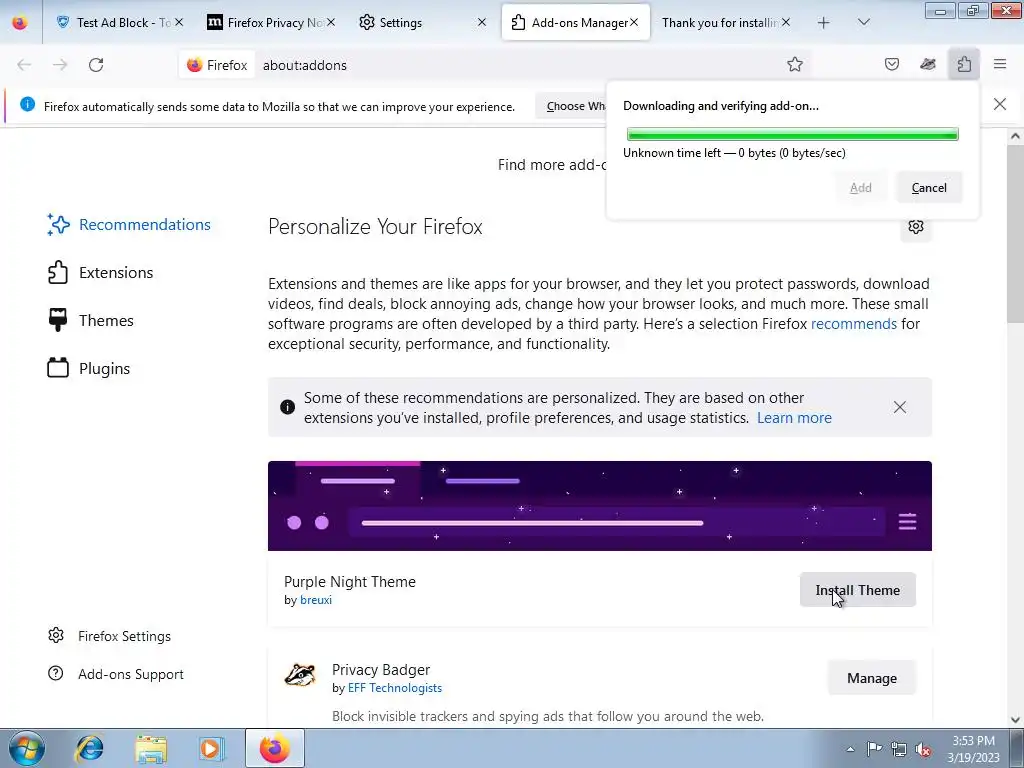The image size is (1024, 768).
Task: Open the muted volume tray icon
Action: (923, 749)
